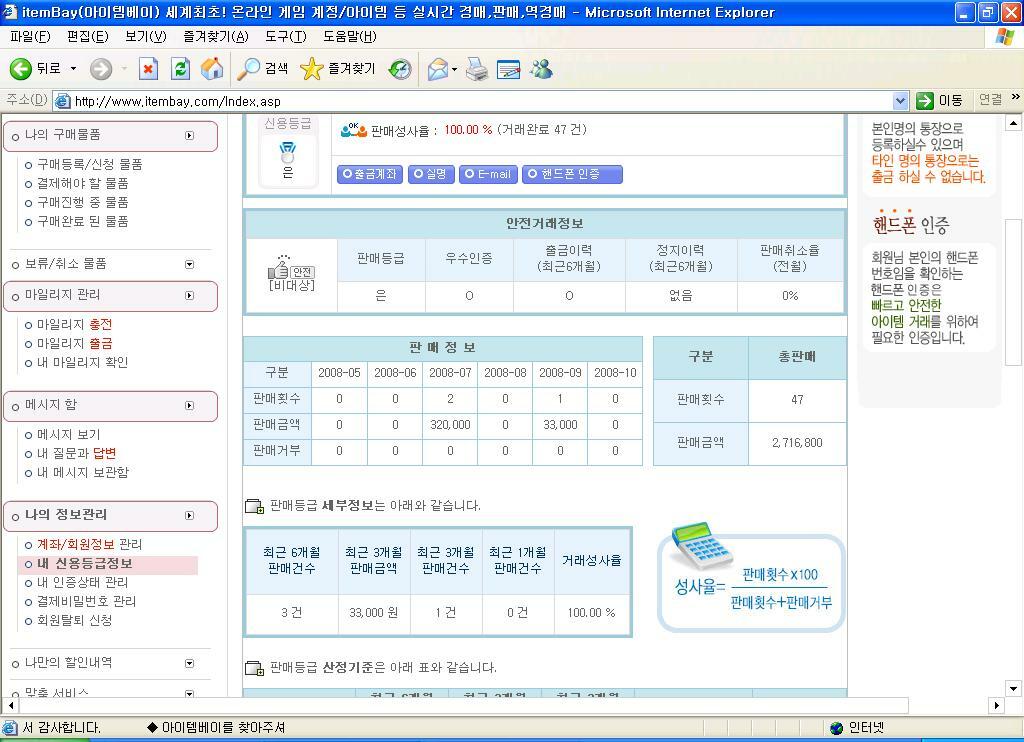
Task: Click the Edit page toolbar icon
Action: coord(509,69)
